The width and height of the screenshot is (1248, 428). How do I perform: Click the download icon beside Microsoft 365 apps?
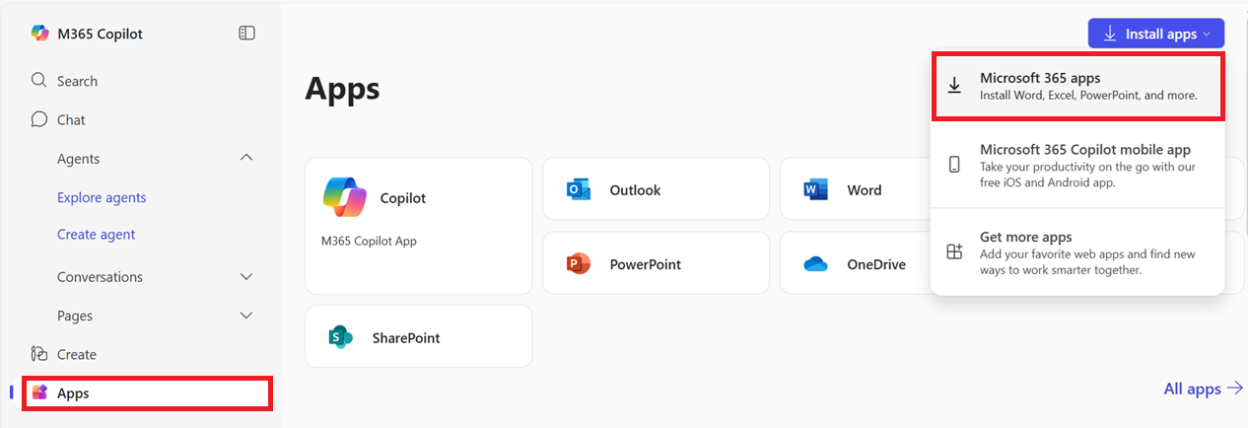coord(954,86)
